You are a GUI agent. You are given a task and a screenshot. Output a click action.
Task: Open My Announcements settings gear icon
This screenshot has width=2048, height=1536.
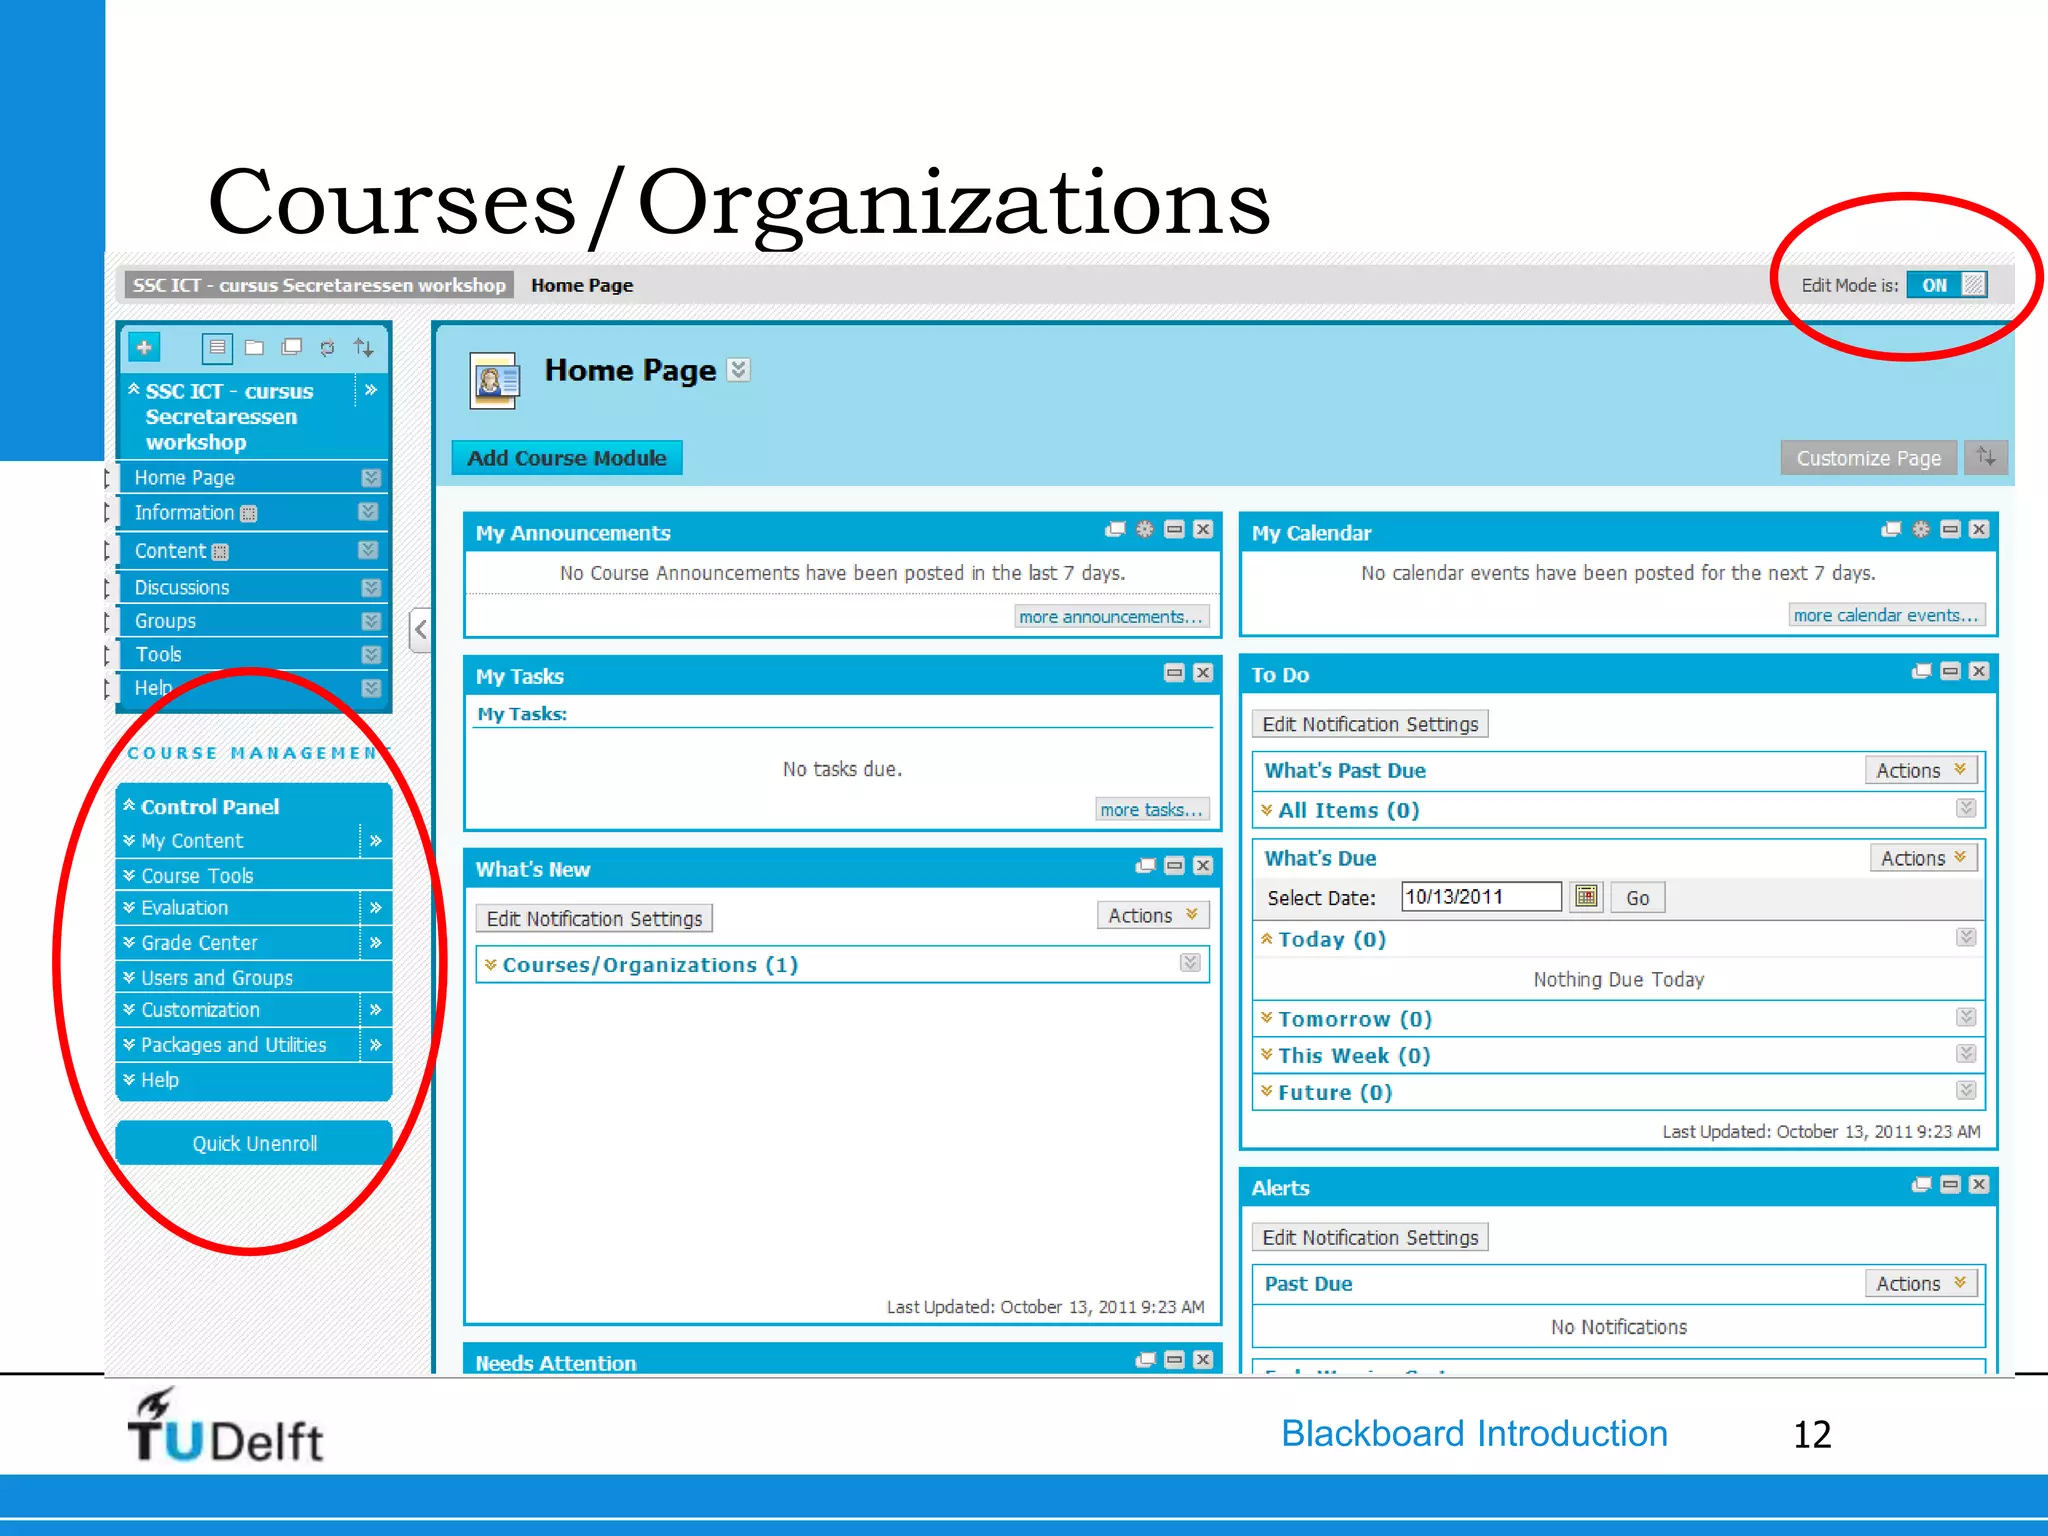coord(1144,529)
